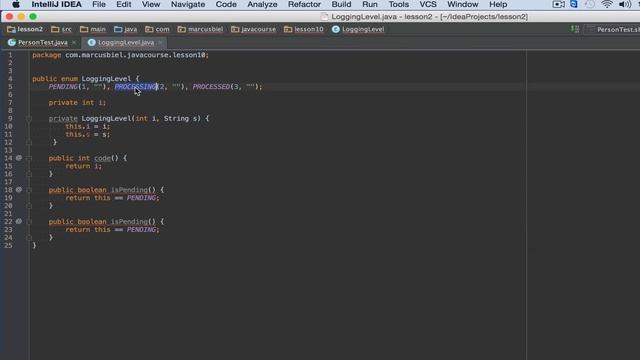This screenshot has height=360, width=640.
Task: Click the Time Machine menu bar icon
Action: (x=590, y=4)
